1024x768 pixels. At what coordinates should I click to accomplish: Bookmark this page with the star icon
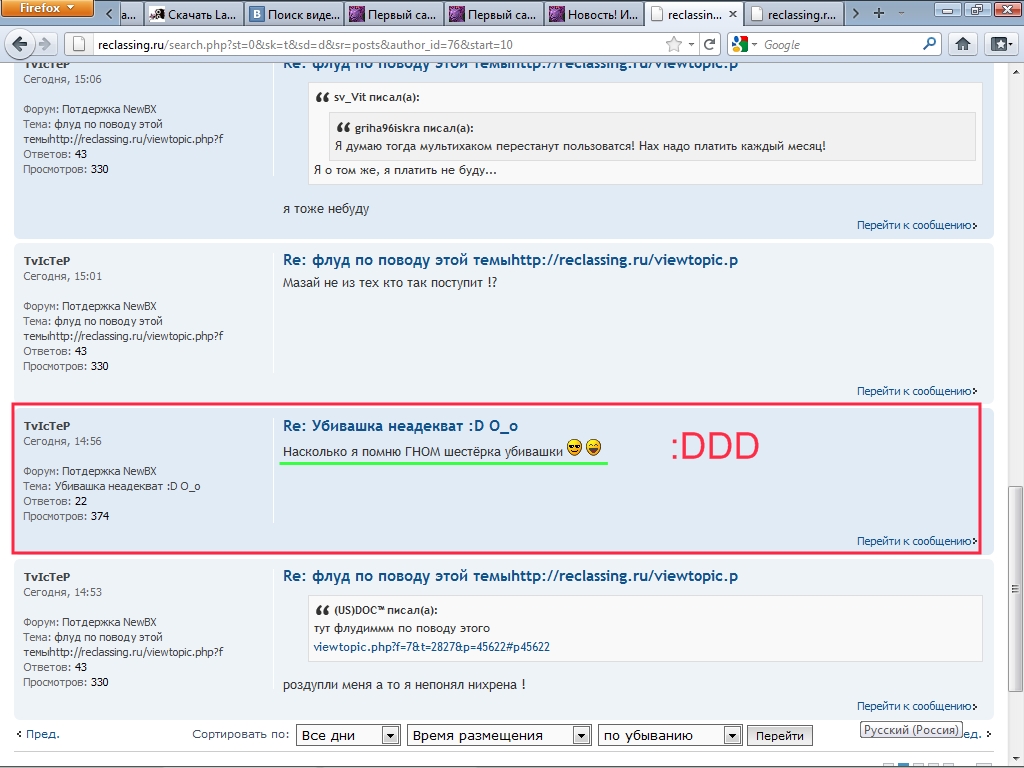point(675,44)
